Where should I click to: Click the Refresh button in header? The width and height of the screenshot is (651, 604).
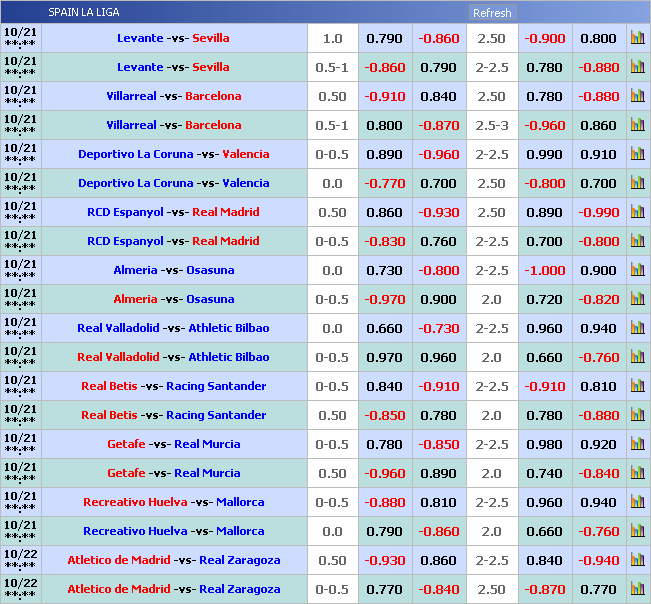tap(492, 13)
